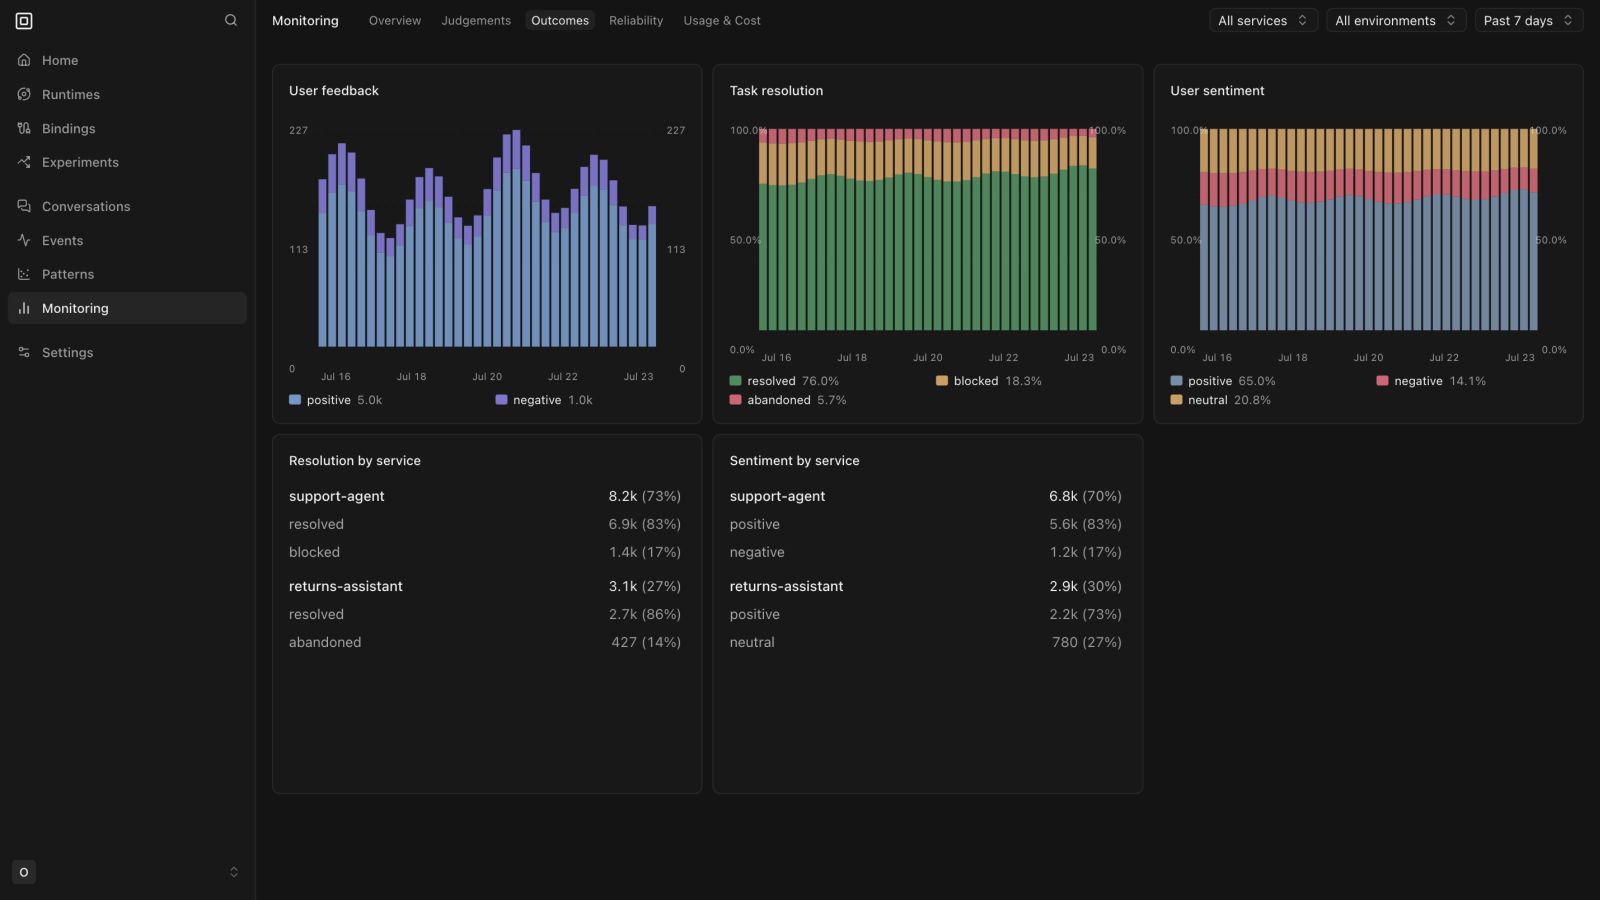Viewport: 1600px width, 900px height.
Task: Open the All services dropdown
Action: coord(1263,20)
